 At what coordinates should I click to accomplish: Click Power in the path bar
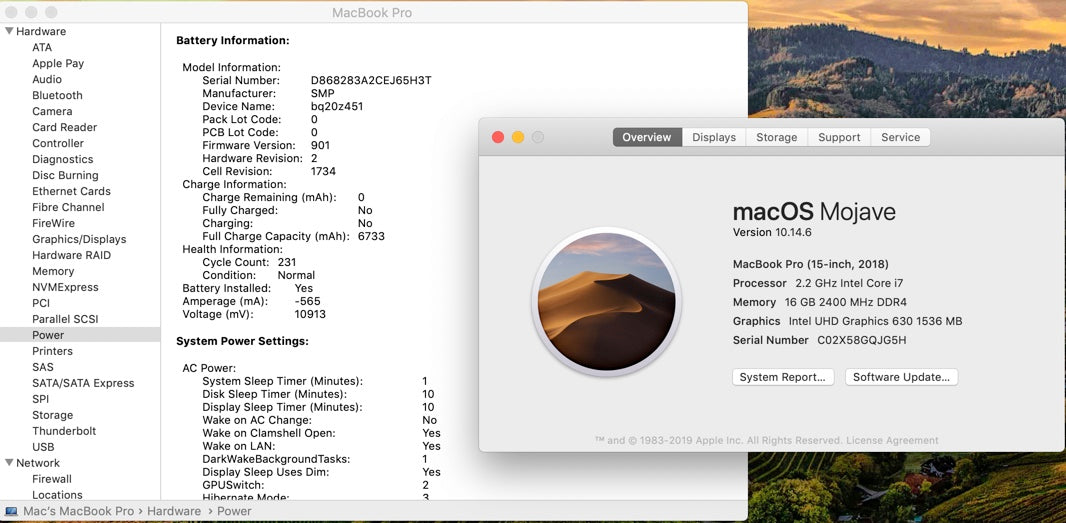[234, 511]
